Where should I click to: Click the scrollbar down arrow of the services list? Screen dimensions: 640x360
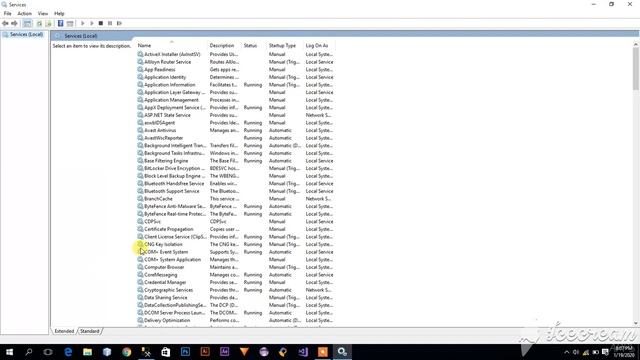(636, 323)
